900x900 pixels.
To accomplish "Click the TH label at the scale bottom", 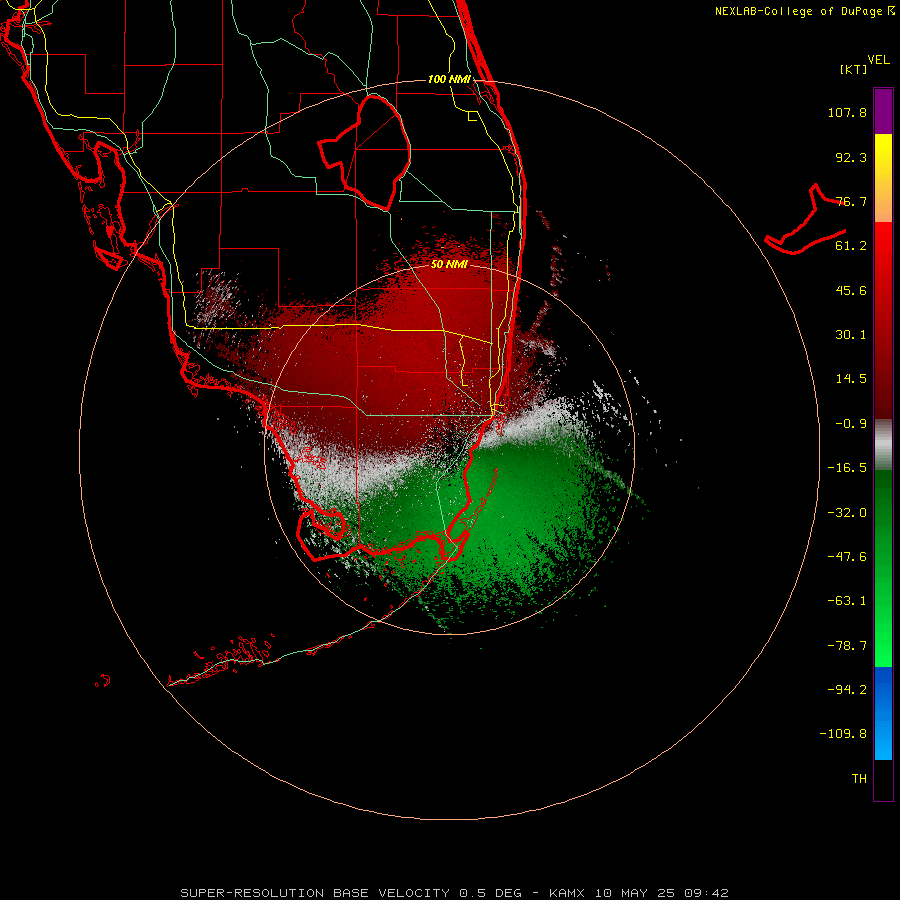I will click(859, 779).
